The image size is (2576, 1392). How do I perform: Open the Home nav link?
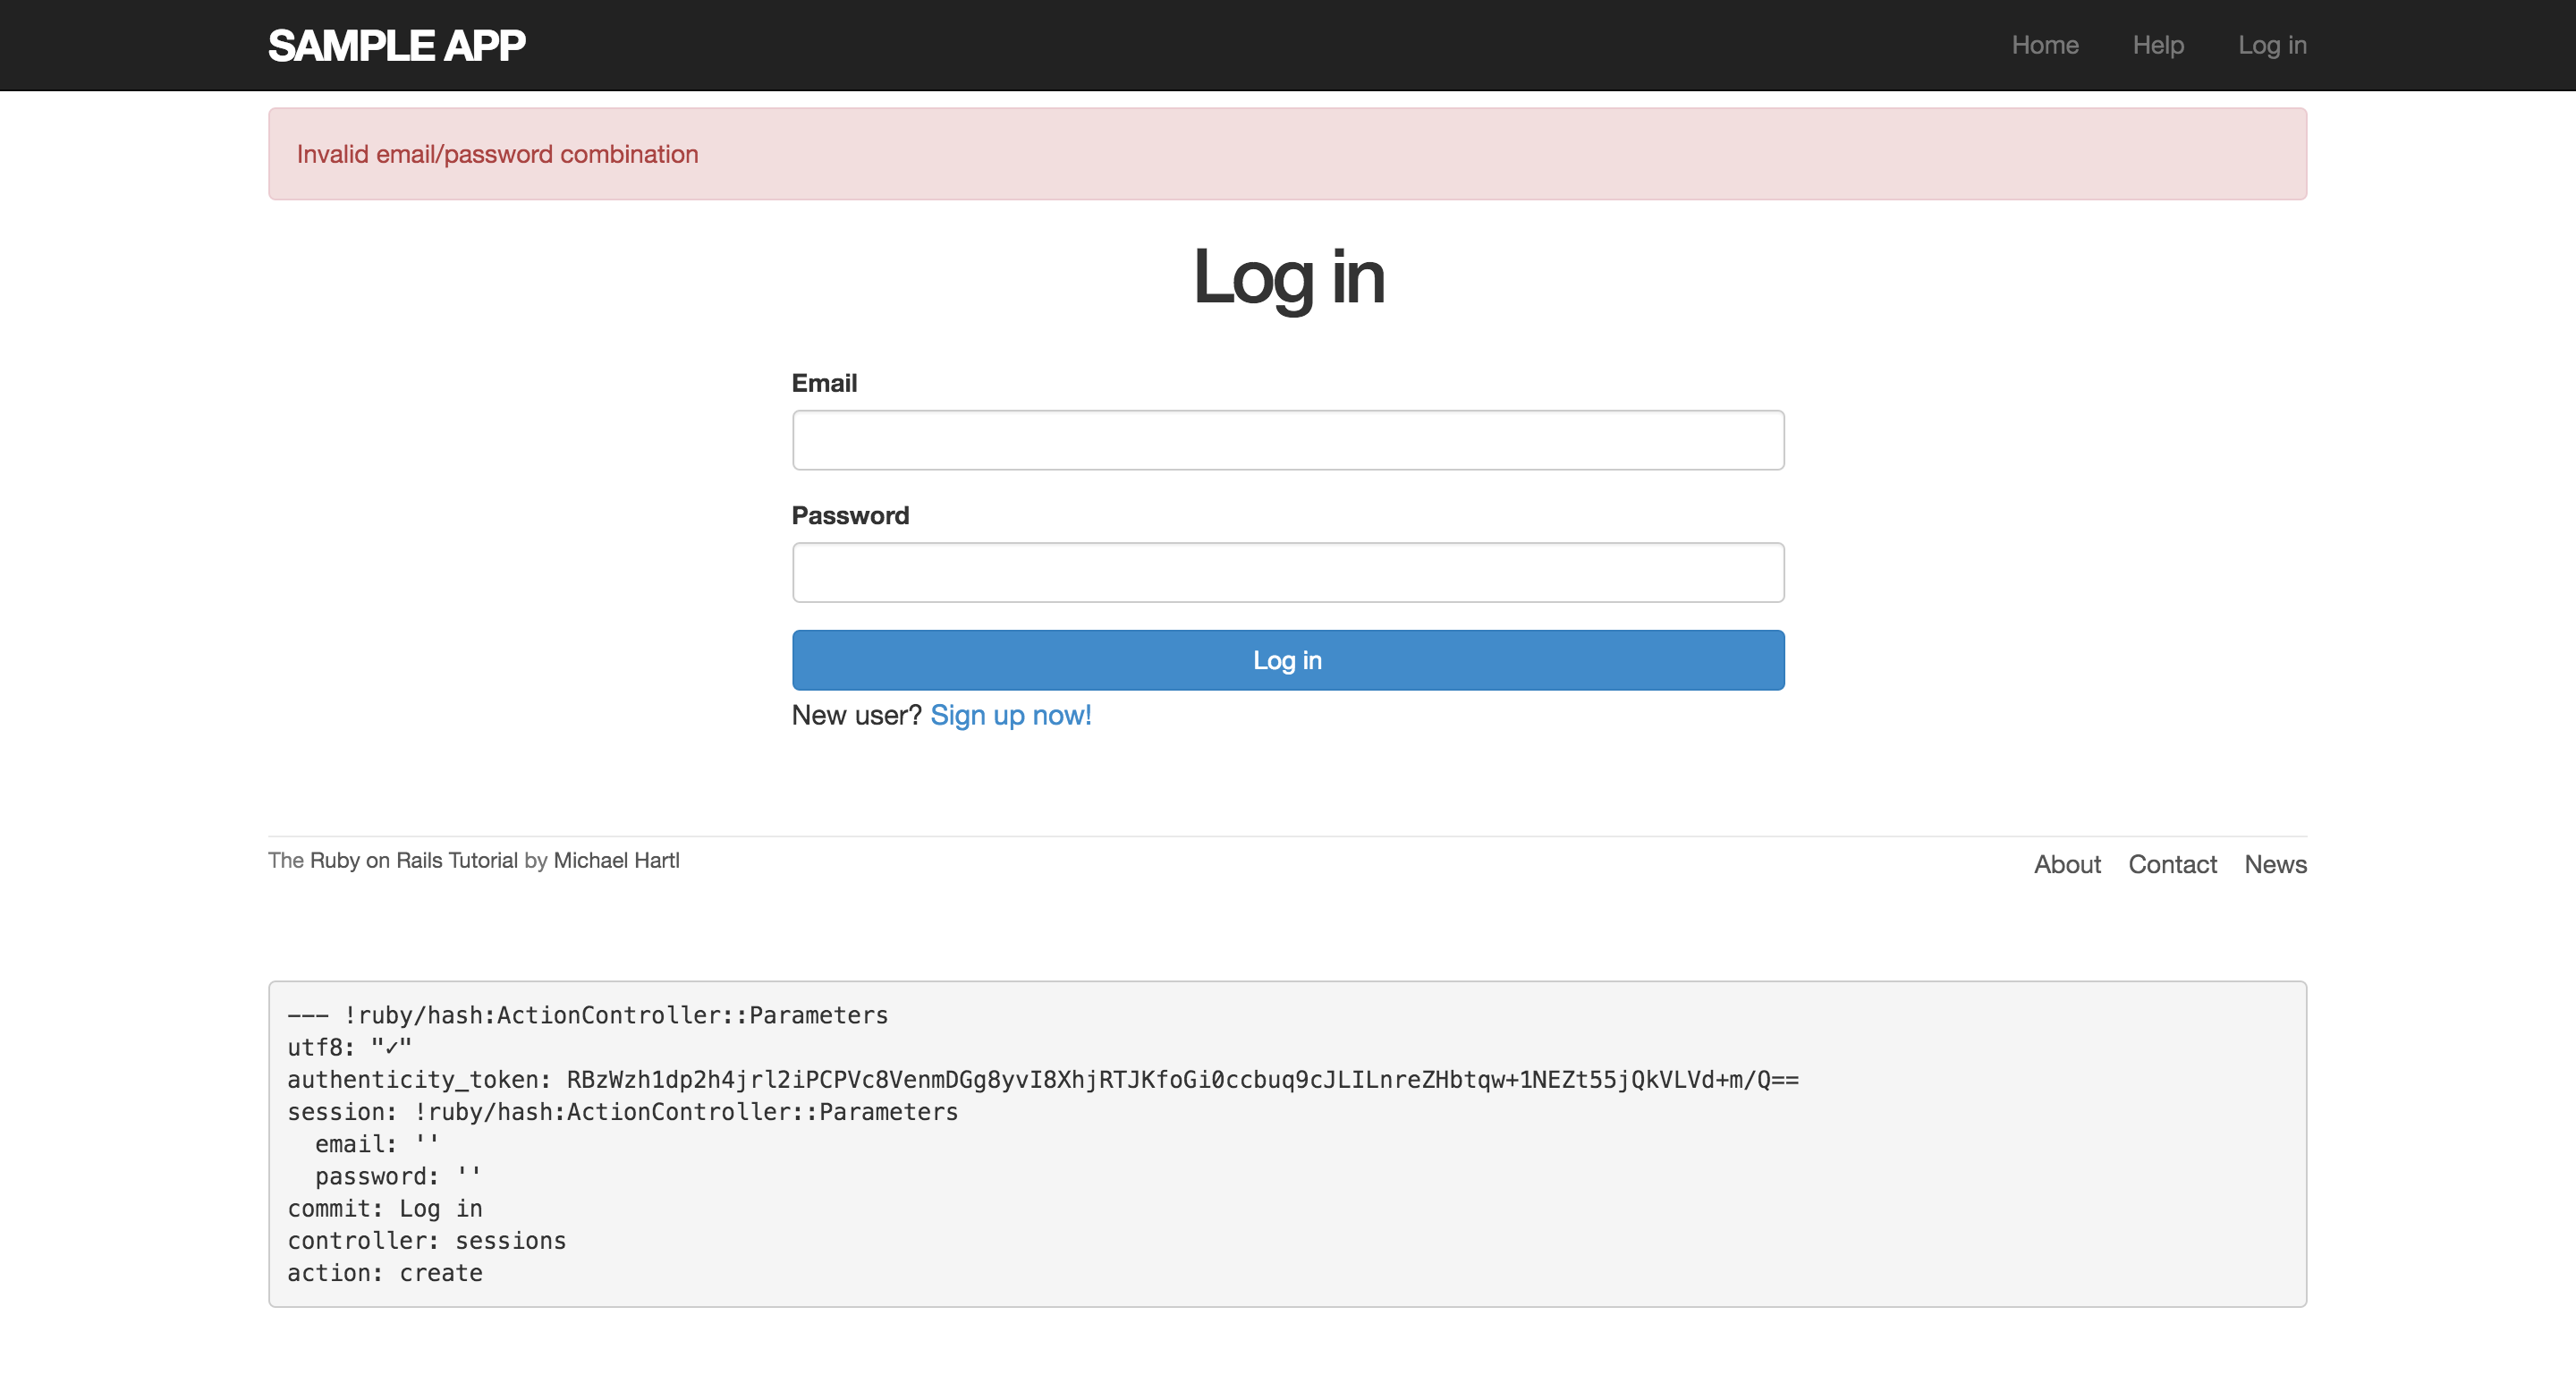tap(2044, 45)
